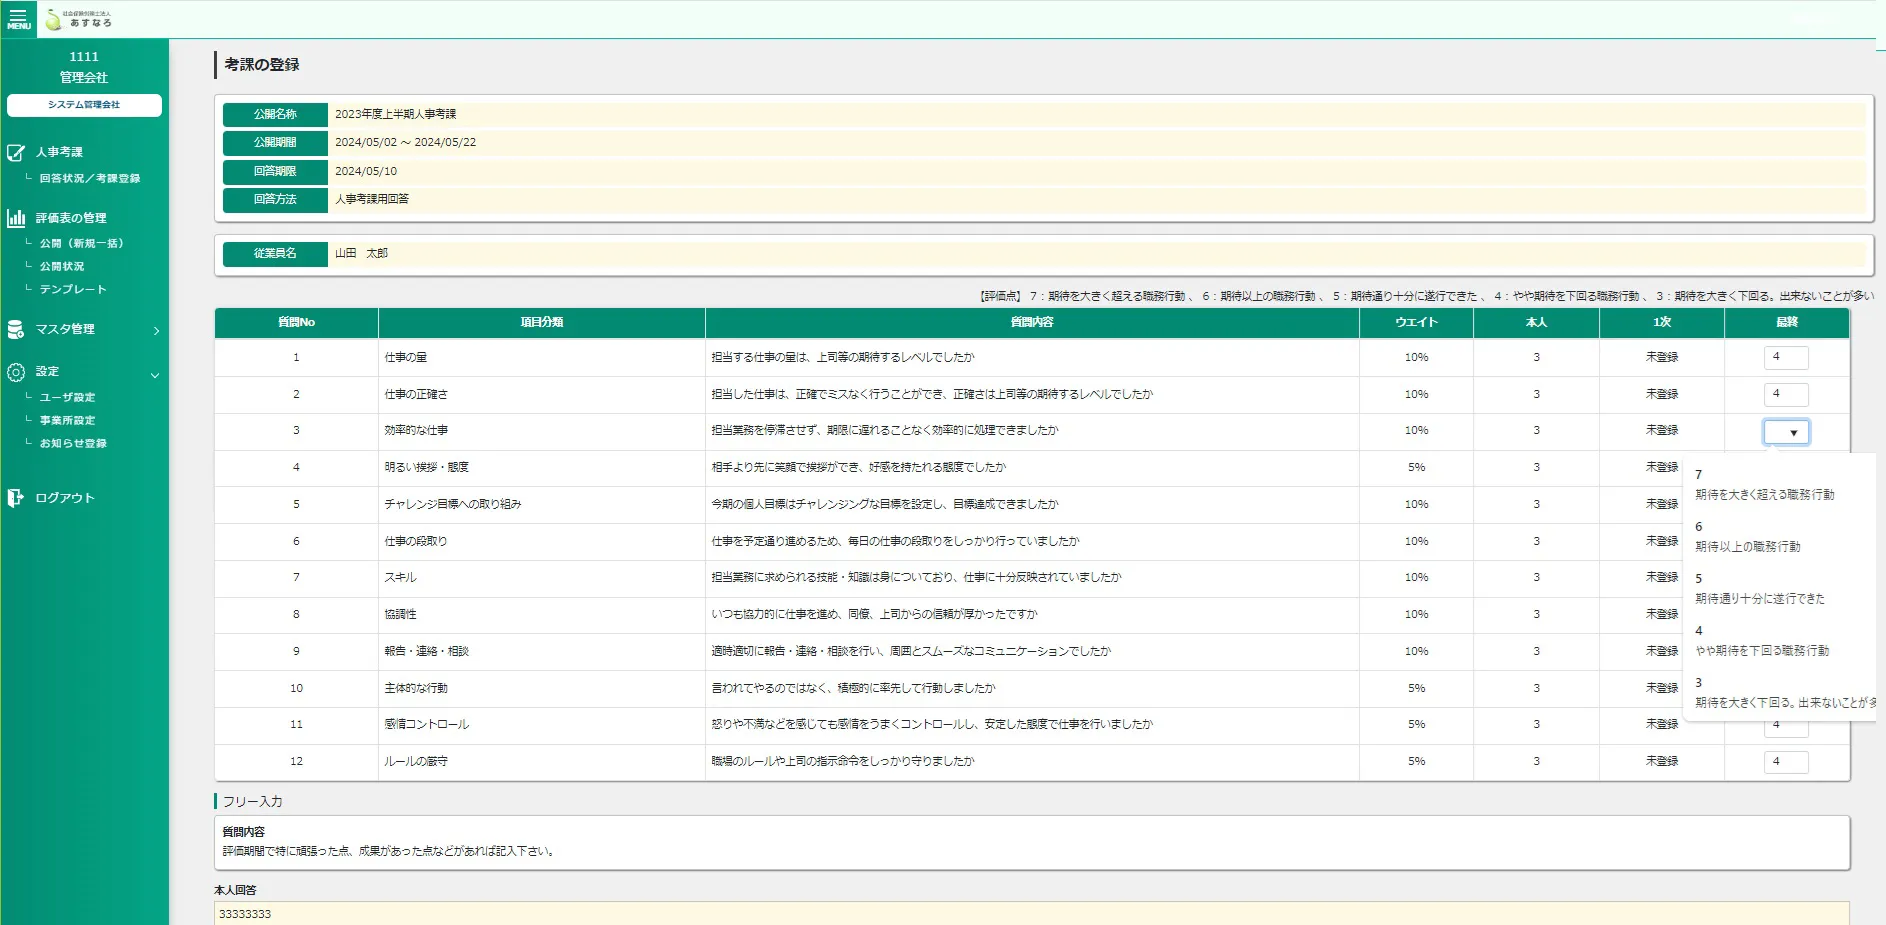This screenshot has height=925, width=1886.
Task: Open ユーザ設定 under settings
Action: click(x=67, y=398)
